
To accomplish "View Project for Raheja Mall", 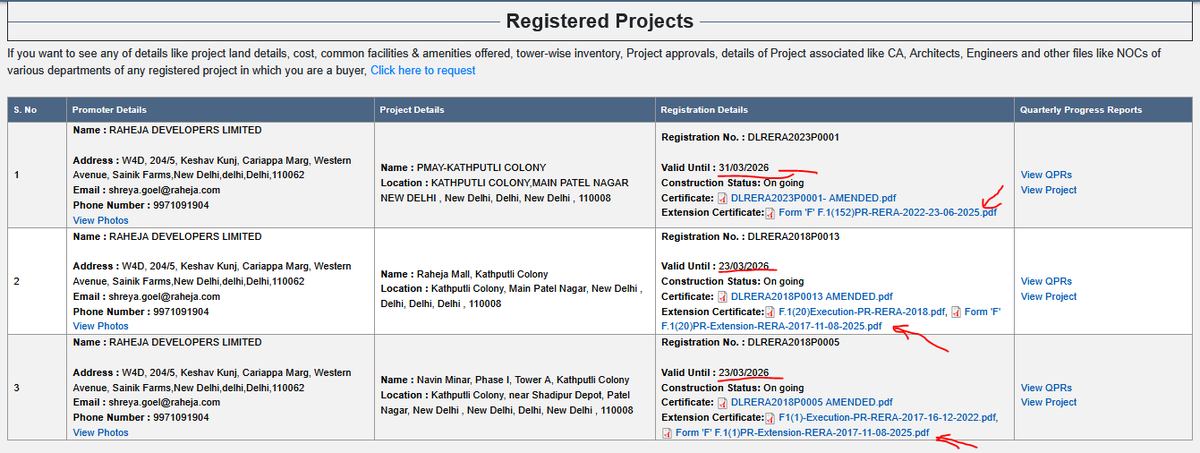I will click(x=1048, y=296).
